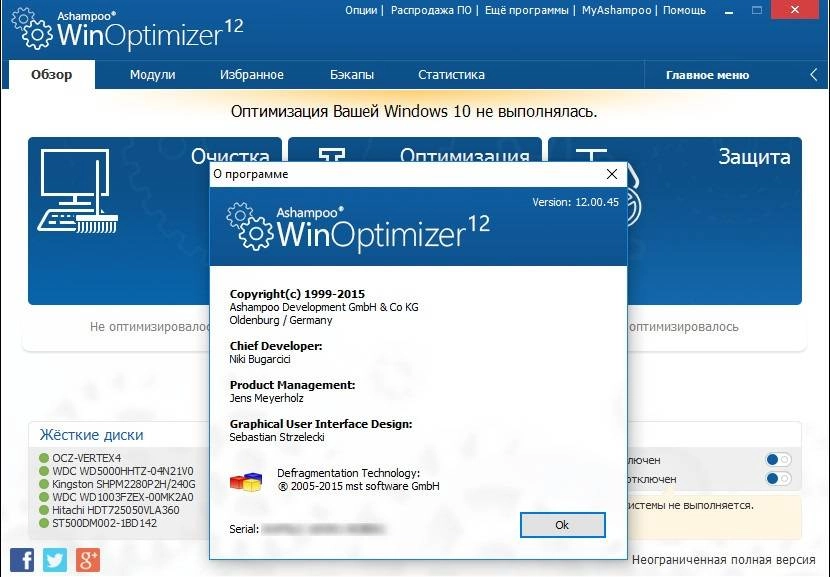This screenshot has height=577, width=830.
Task: Click the Ok button in About dialog
Action: pos(563,525)
